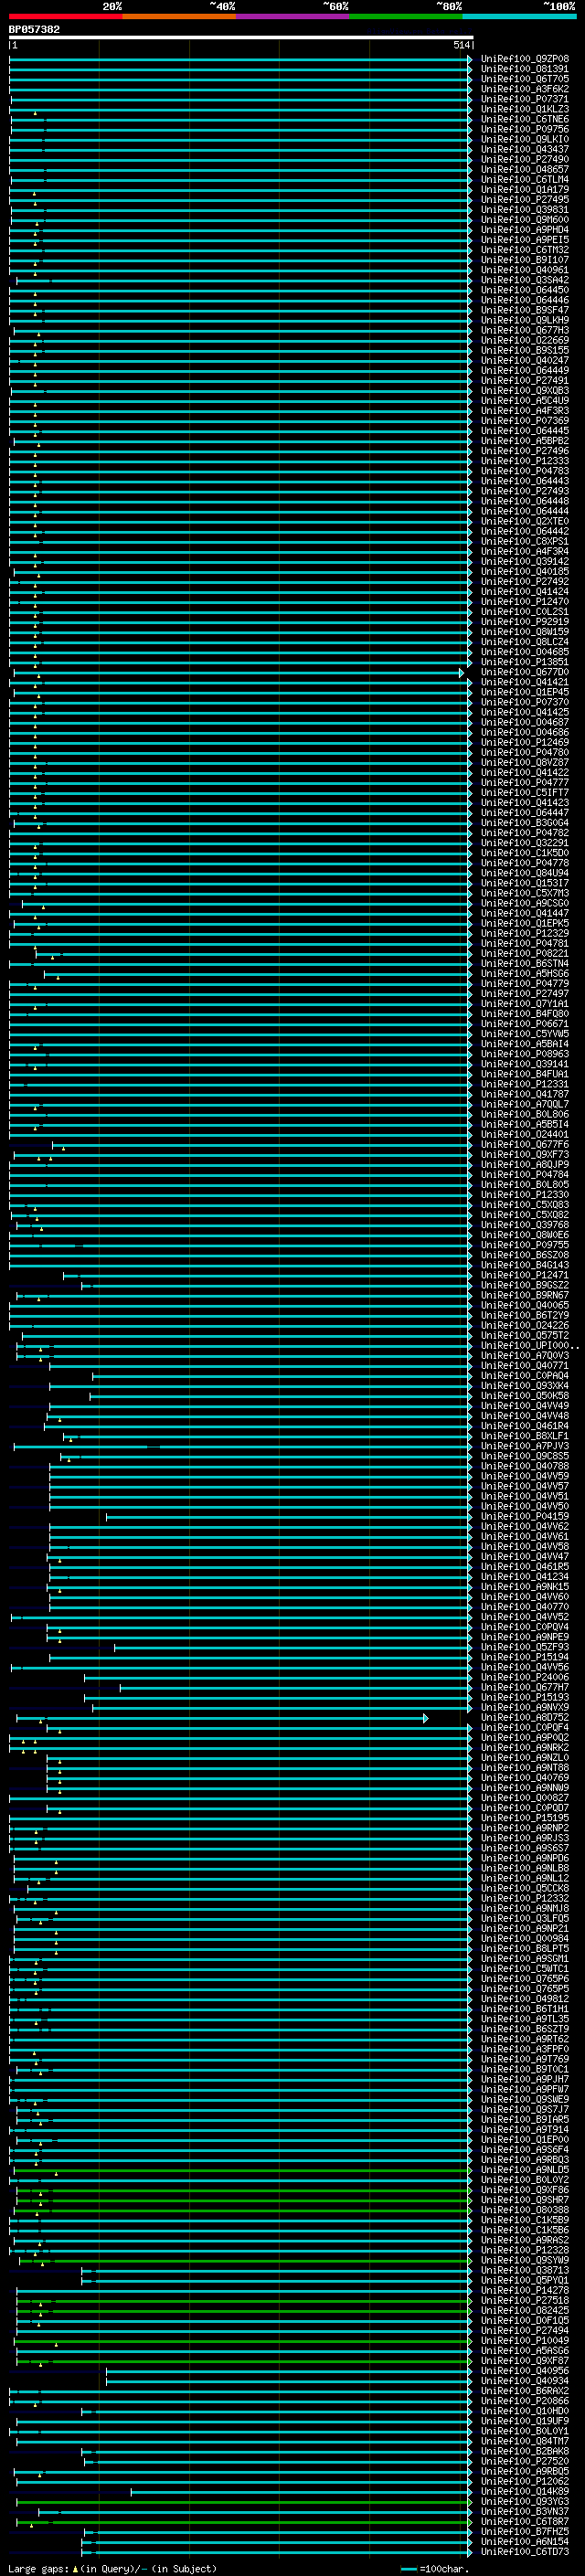This screenshot has width=585, height=2576.
Task: Select hit label UniRef100_C0PAQ4
Action: point(525,1376)
